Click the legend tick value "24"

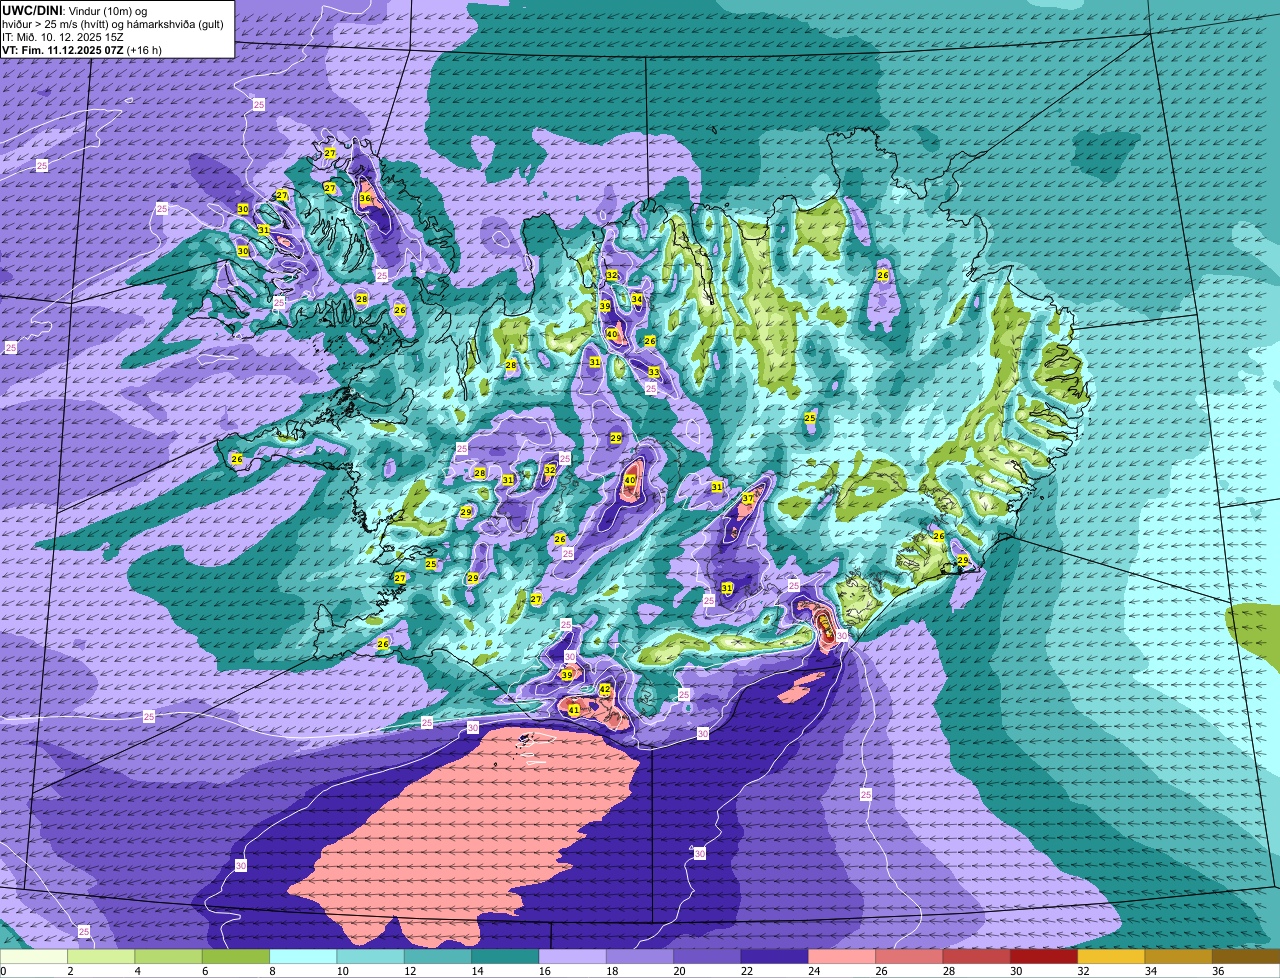[814, 971]
